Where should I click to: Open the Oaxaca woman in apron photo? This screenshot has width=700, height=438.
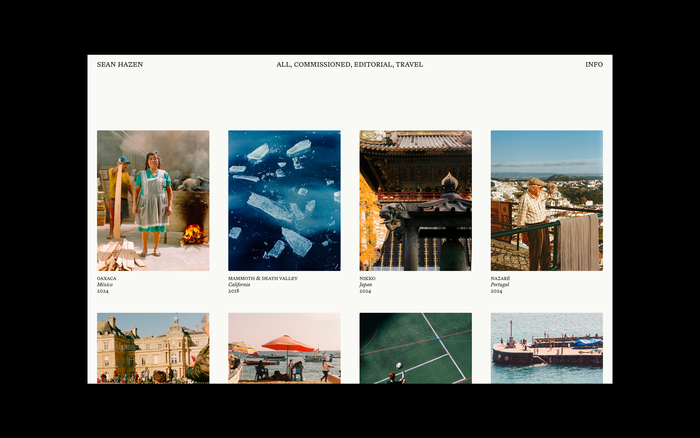click(x=153, y=200)
